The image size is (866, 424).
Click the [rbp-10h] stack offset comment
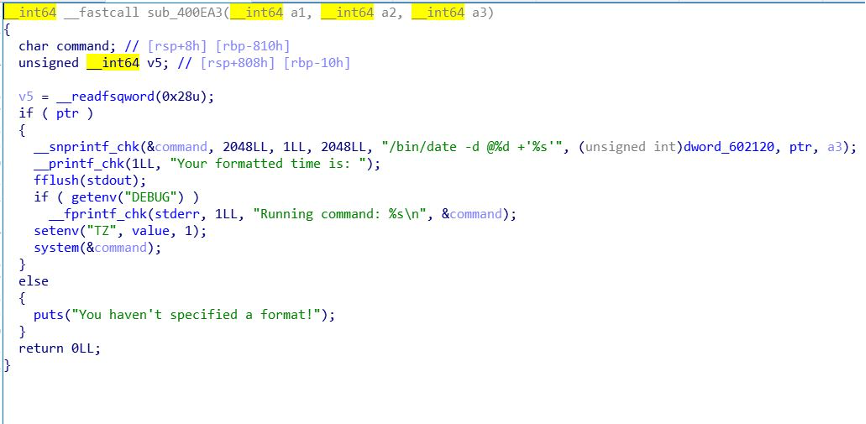pyautogui.click(x=317, y=63)
